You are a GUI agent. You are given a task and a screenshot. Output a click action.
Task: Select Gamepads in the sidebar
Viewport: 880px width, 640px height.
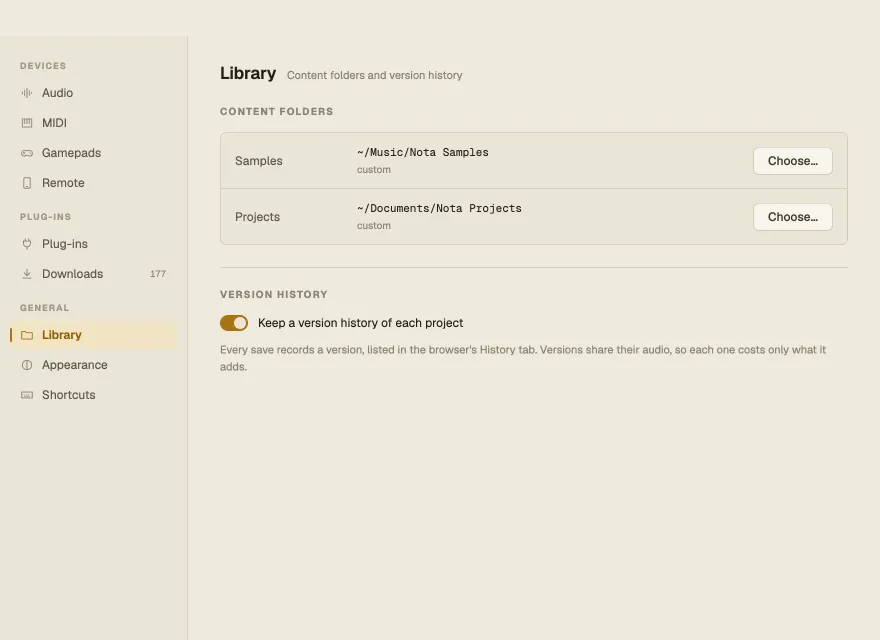pyautogui.click(x=93, y=153)
